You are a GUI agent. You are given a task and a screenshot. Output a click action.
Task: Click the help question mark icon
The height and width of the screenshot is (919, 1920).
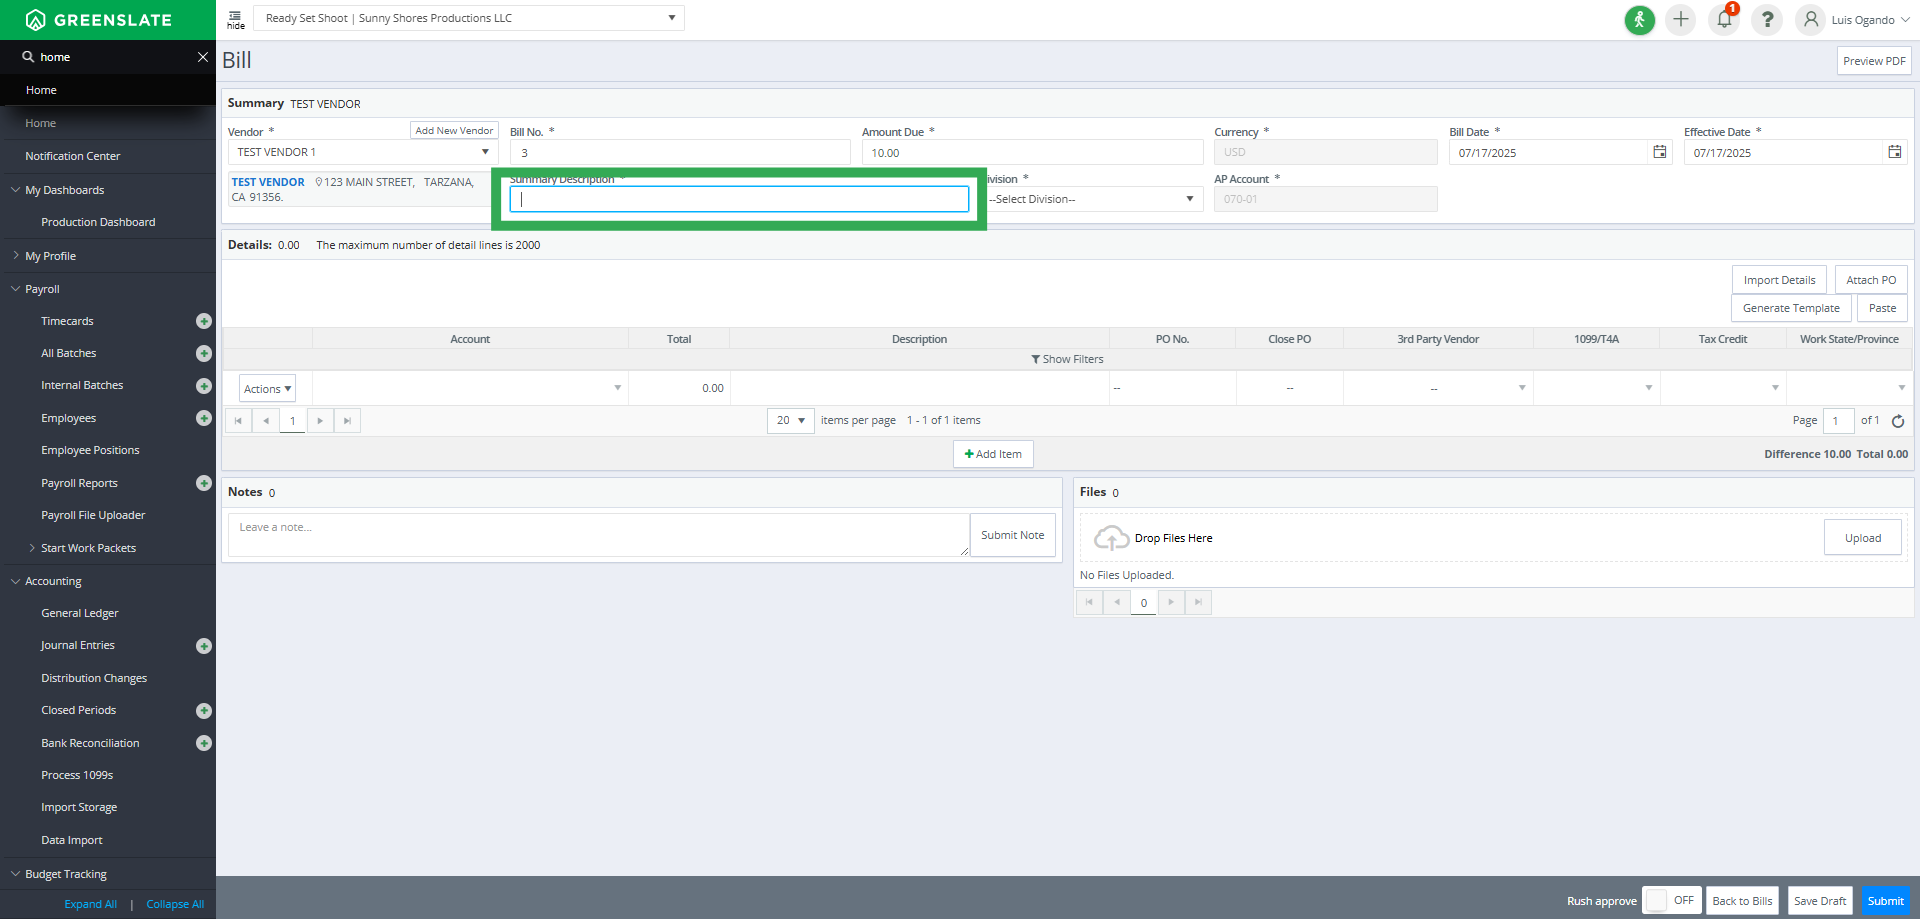tap(1767, 20)
